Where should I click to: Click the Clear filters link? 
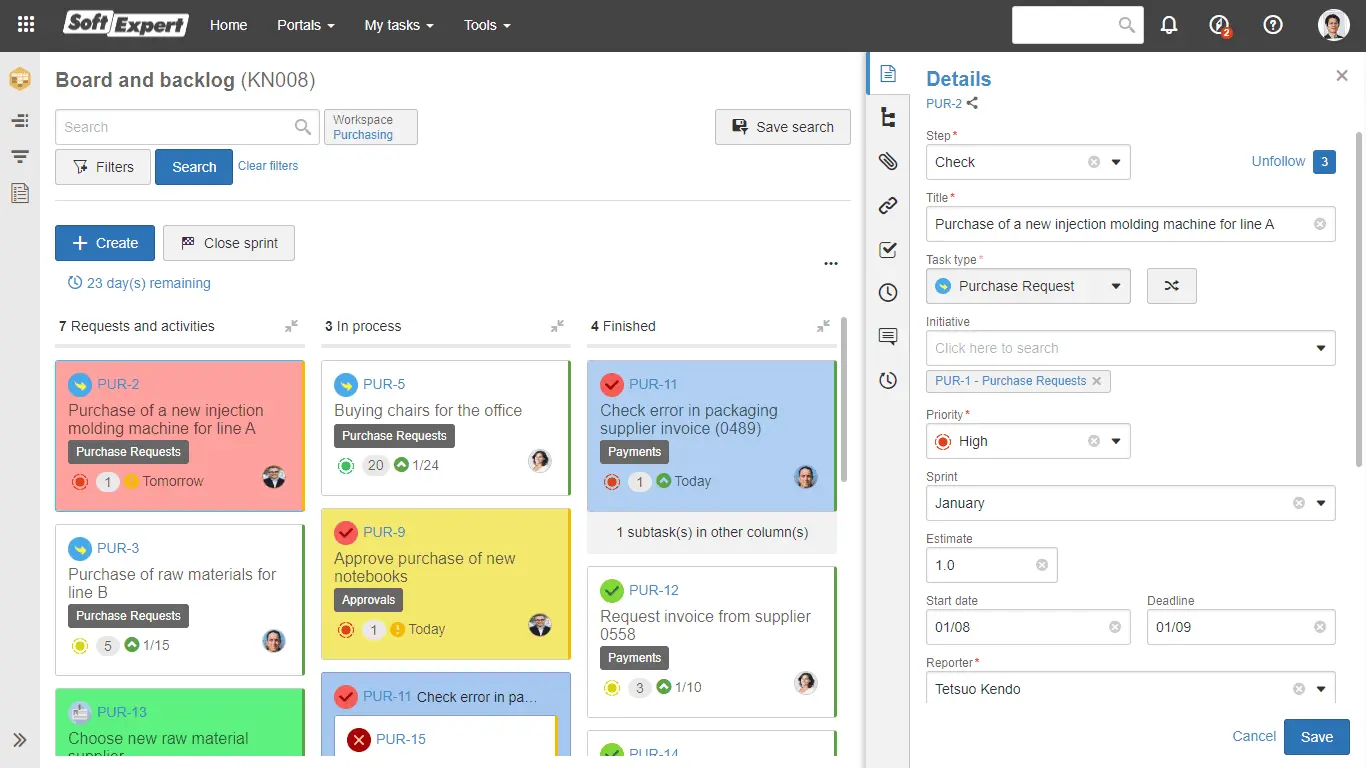pyautogui.click(x=268, y=166)
